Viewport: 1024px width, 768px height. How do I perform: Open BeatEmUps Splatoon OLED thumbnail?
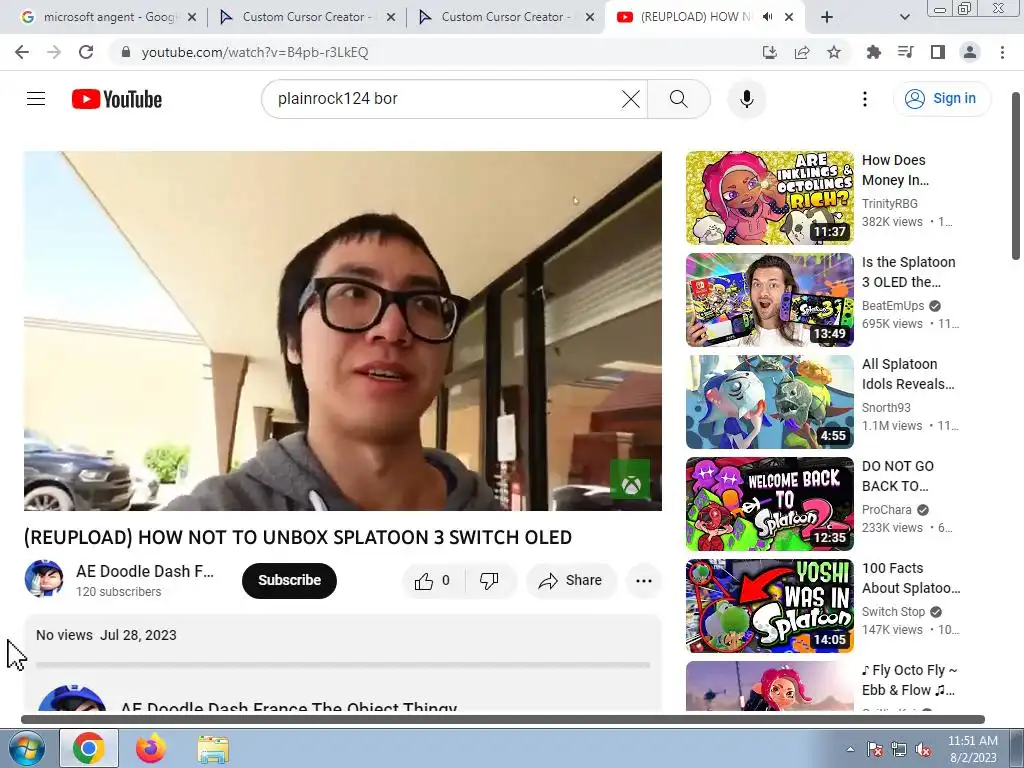pos(770,300)
